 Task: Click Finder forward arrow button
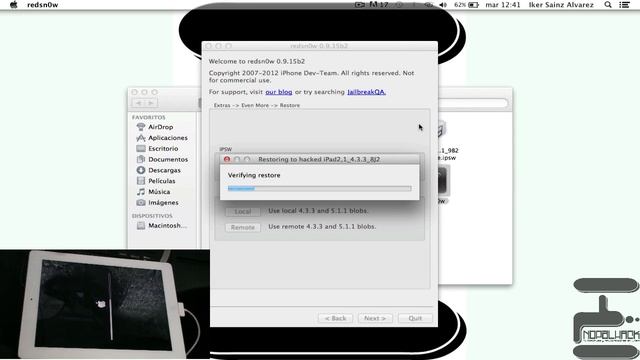coord(151,103)
